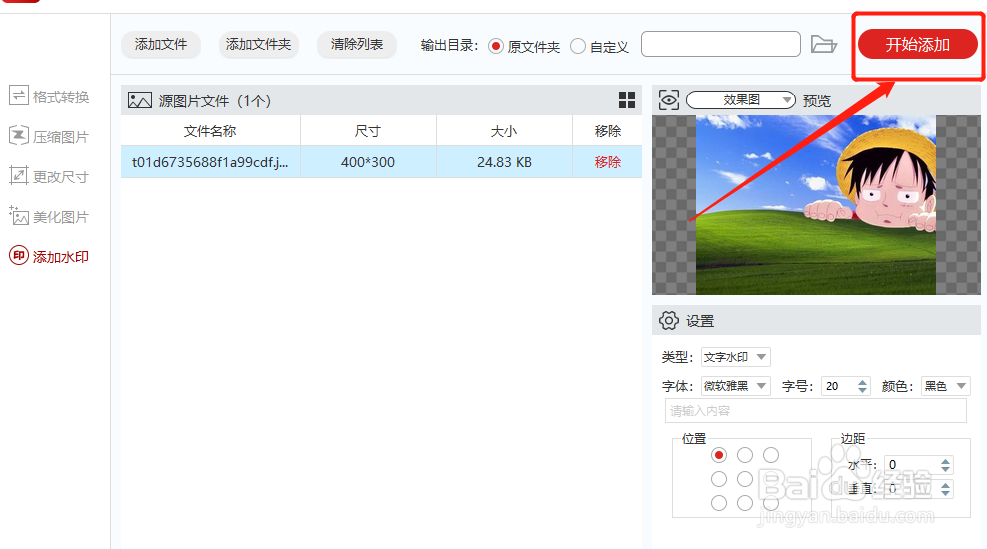The width and height of the screenshot is (987, 549).
Task: Select middle-left watermark position radio
Action: 719,479
